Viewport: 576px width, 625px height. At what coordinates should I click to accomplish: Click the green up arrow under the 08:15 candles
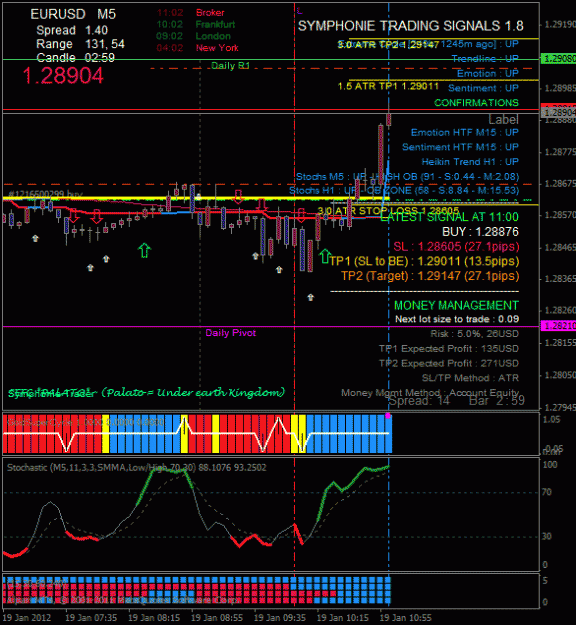click(144, 250)
